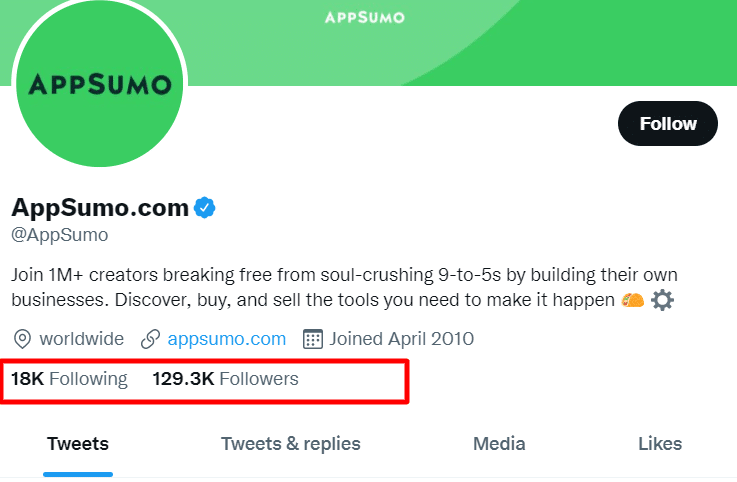The width and height of the screenshot is (737, 482).
Task: Select the Tweets tab
Action: tap(78, 444)
